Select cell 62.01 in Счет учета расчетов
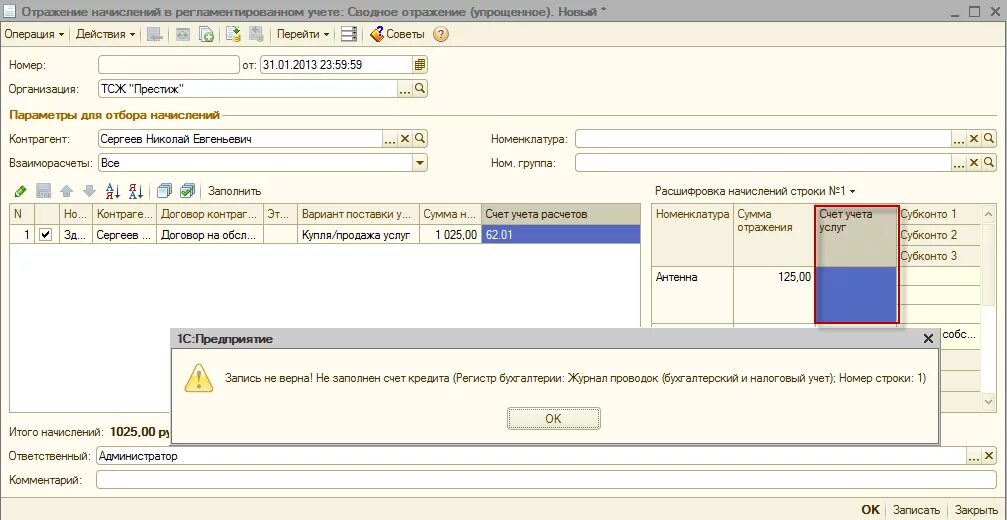 point(561,235)
